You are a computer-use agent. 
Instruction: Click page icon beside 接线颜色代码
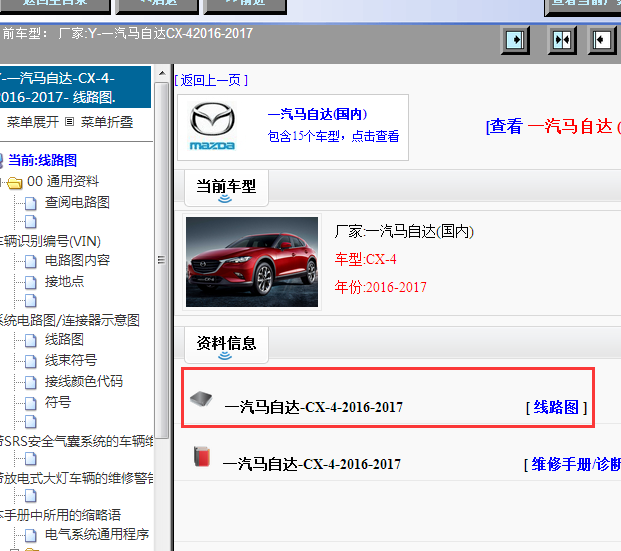[30, 383]
